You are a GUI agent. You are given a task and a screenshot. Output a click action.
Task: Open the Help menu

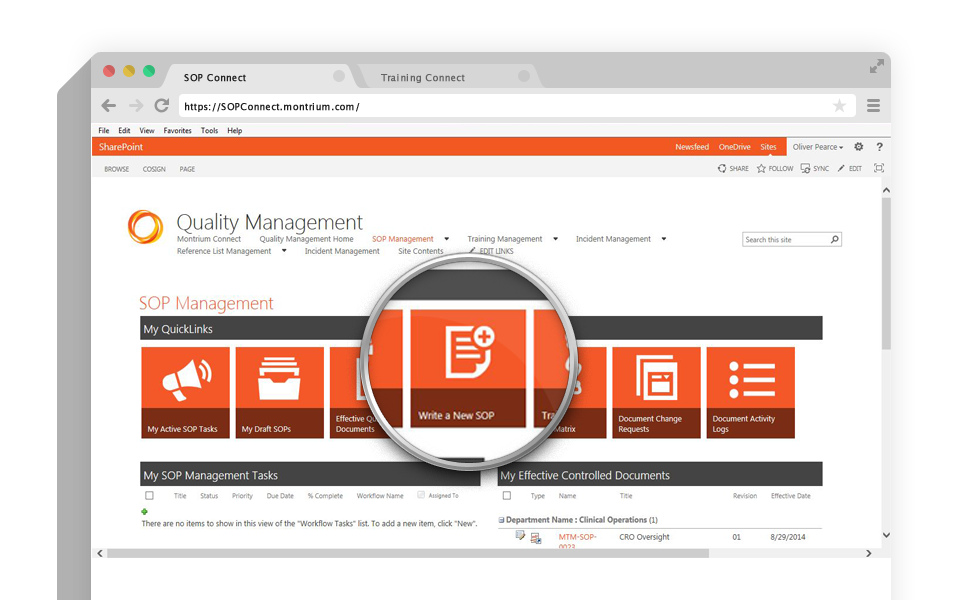click(234, 130)
